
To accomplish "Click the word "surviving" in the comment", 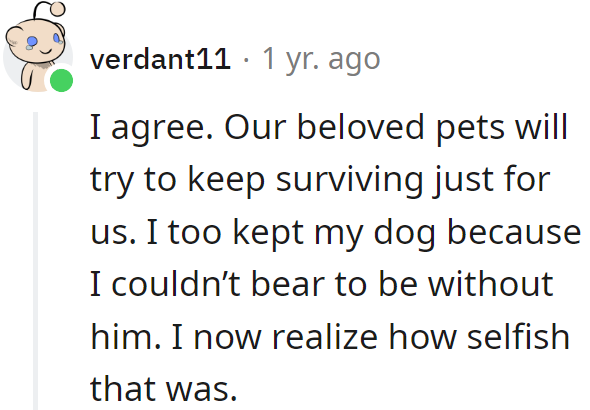I will [349, 179].
